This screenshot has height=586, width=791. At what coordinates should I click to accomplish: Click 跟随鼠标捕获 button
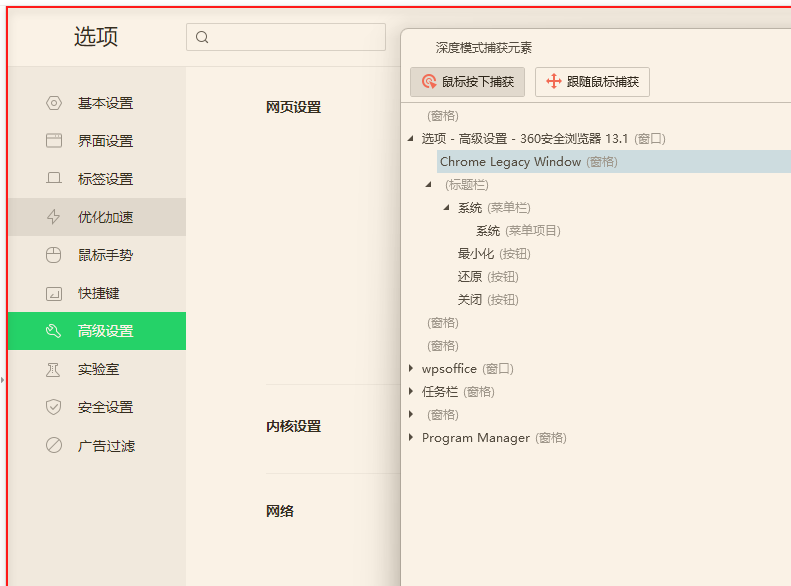(592, 82)
